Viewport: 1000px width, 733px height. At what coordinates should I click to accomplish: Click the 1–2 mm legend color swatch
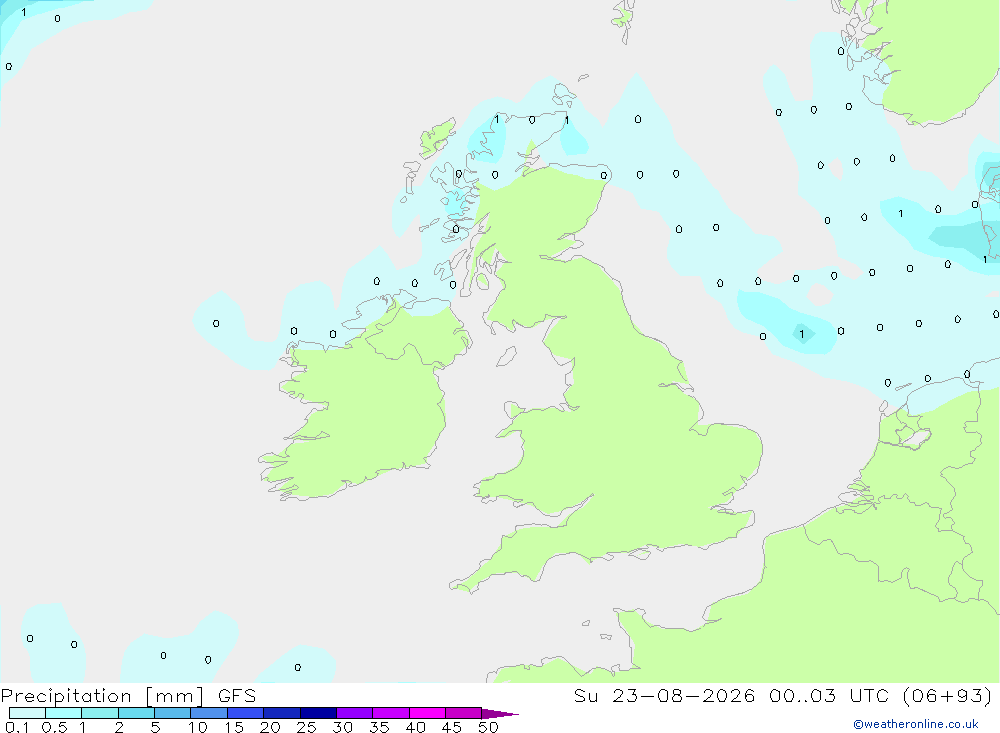pyautogui.click(x=100, y=713)
